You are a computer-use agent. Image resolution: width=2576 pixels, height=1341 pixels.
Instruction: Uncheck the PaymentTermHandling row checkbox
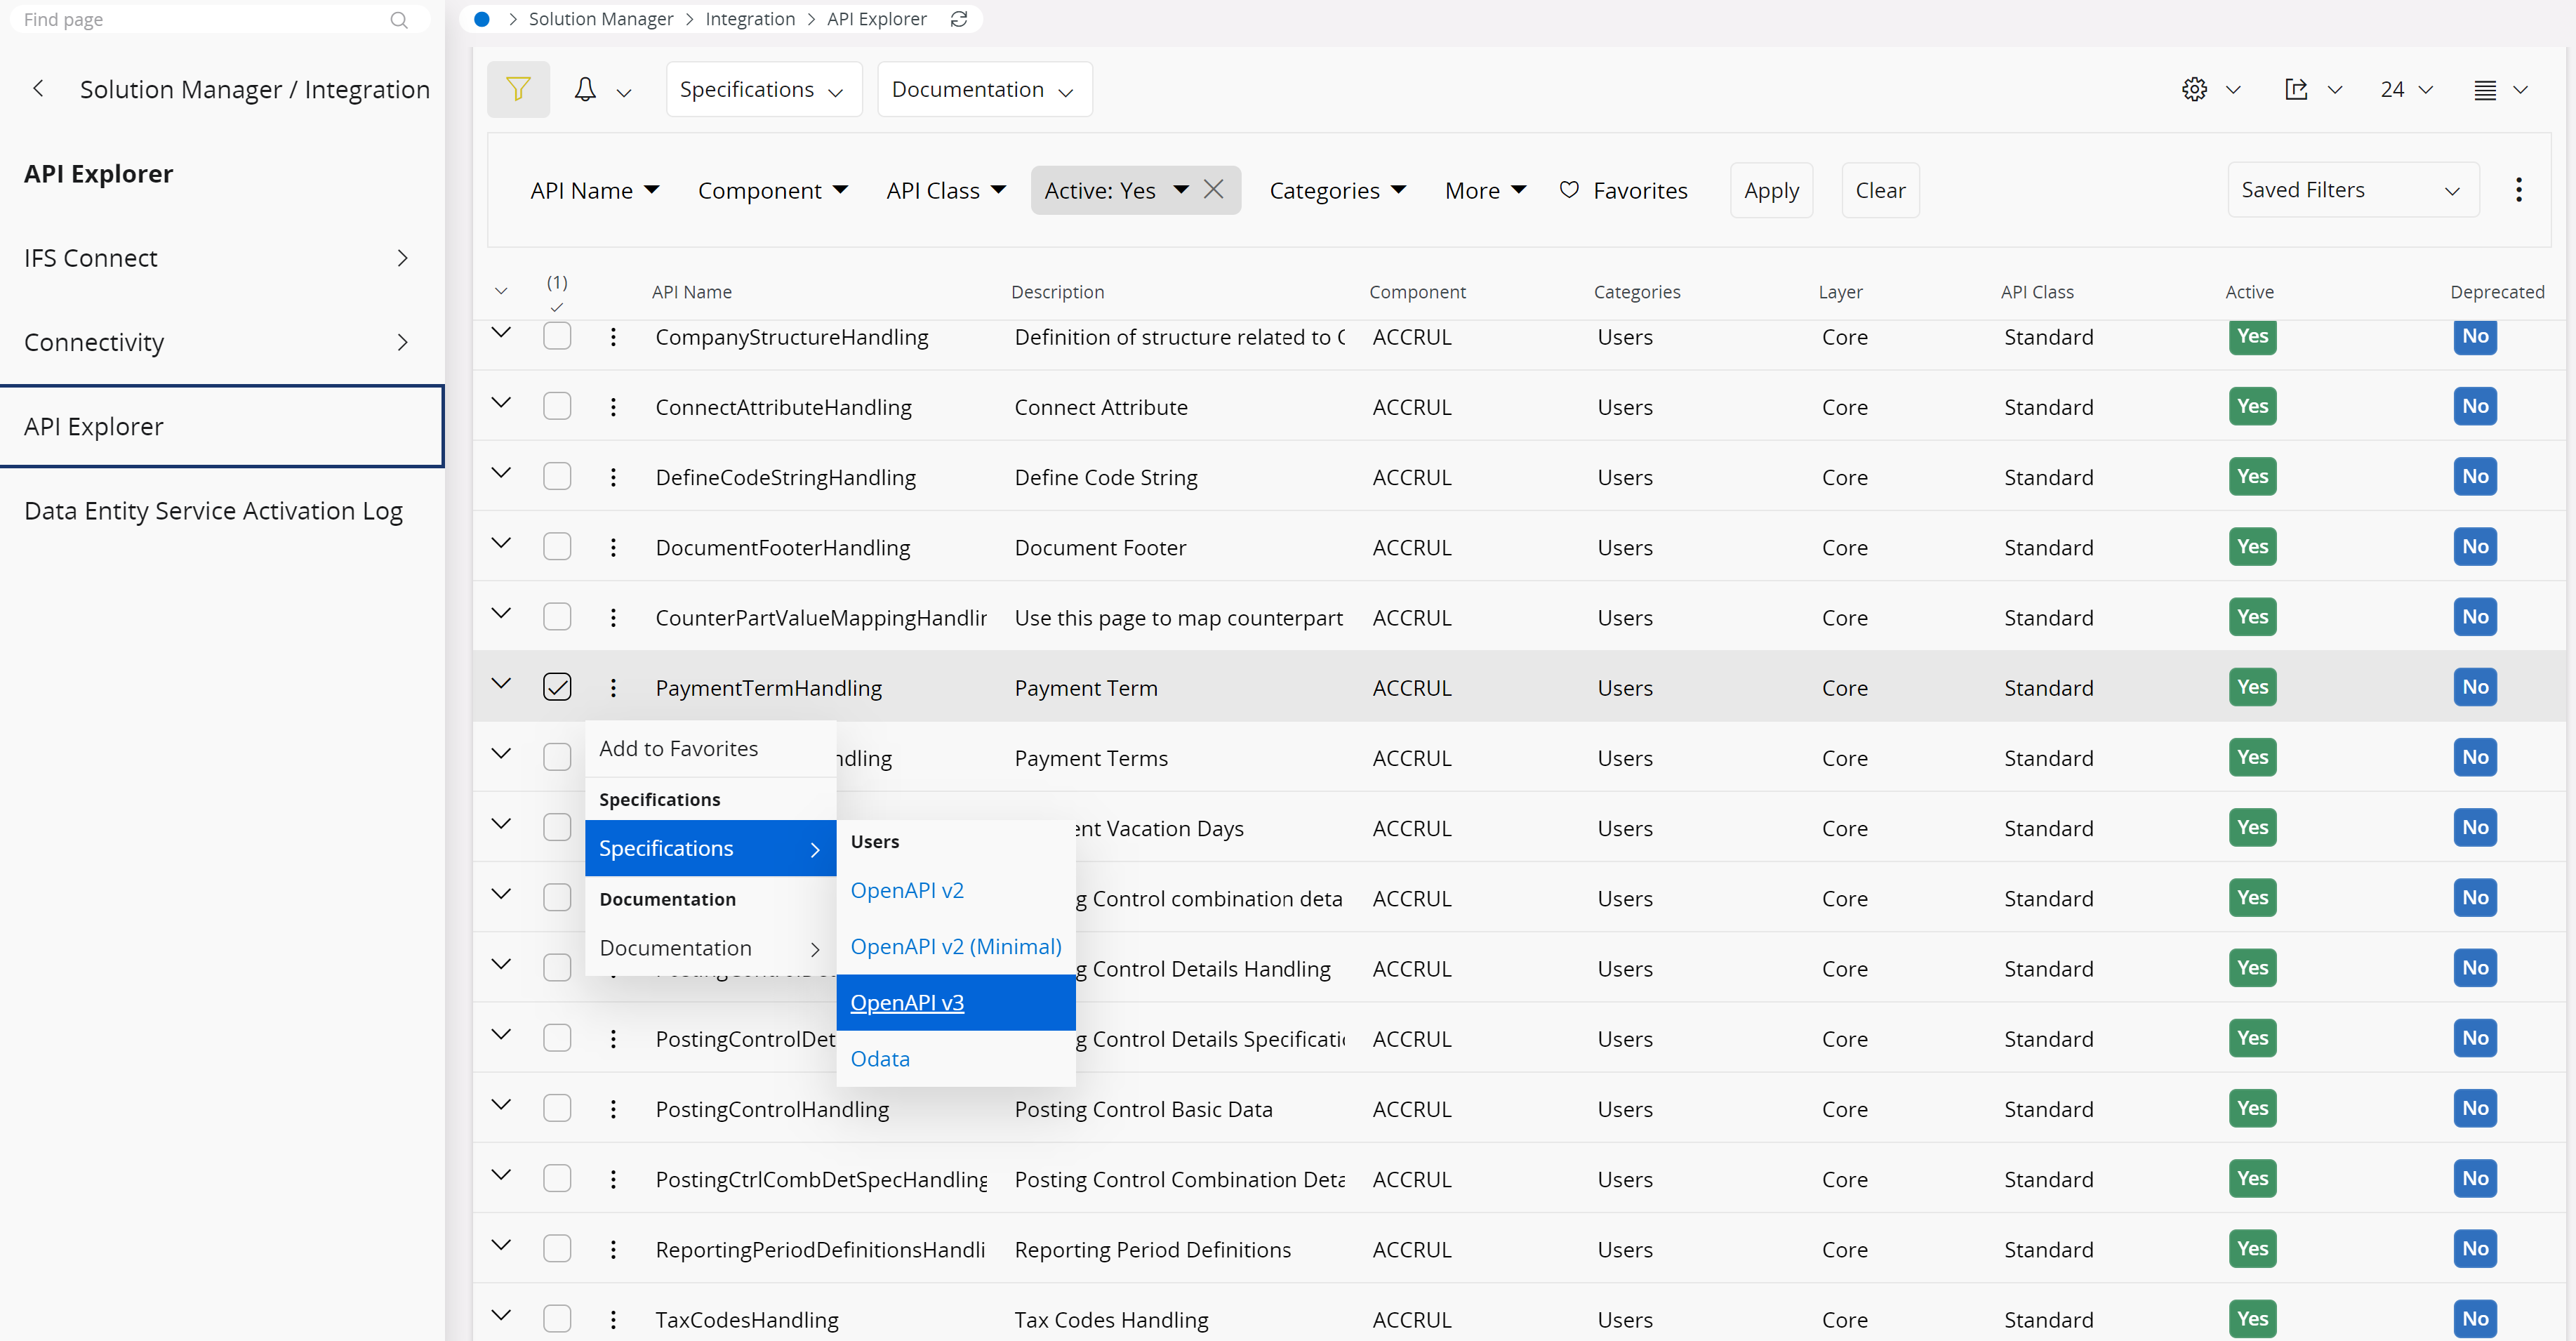(x=557, y=687)
